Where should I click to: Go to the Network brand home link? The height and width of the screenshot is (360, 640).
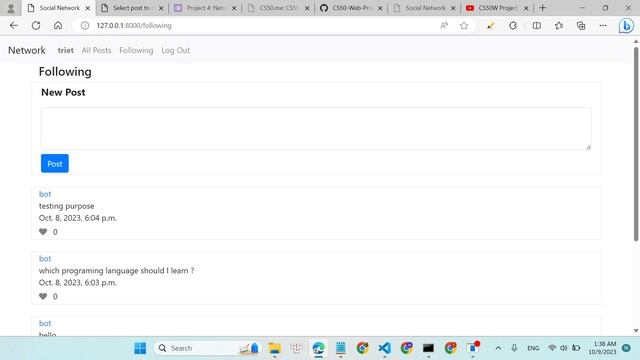27,50
